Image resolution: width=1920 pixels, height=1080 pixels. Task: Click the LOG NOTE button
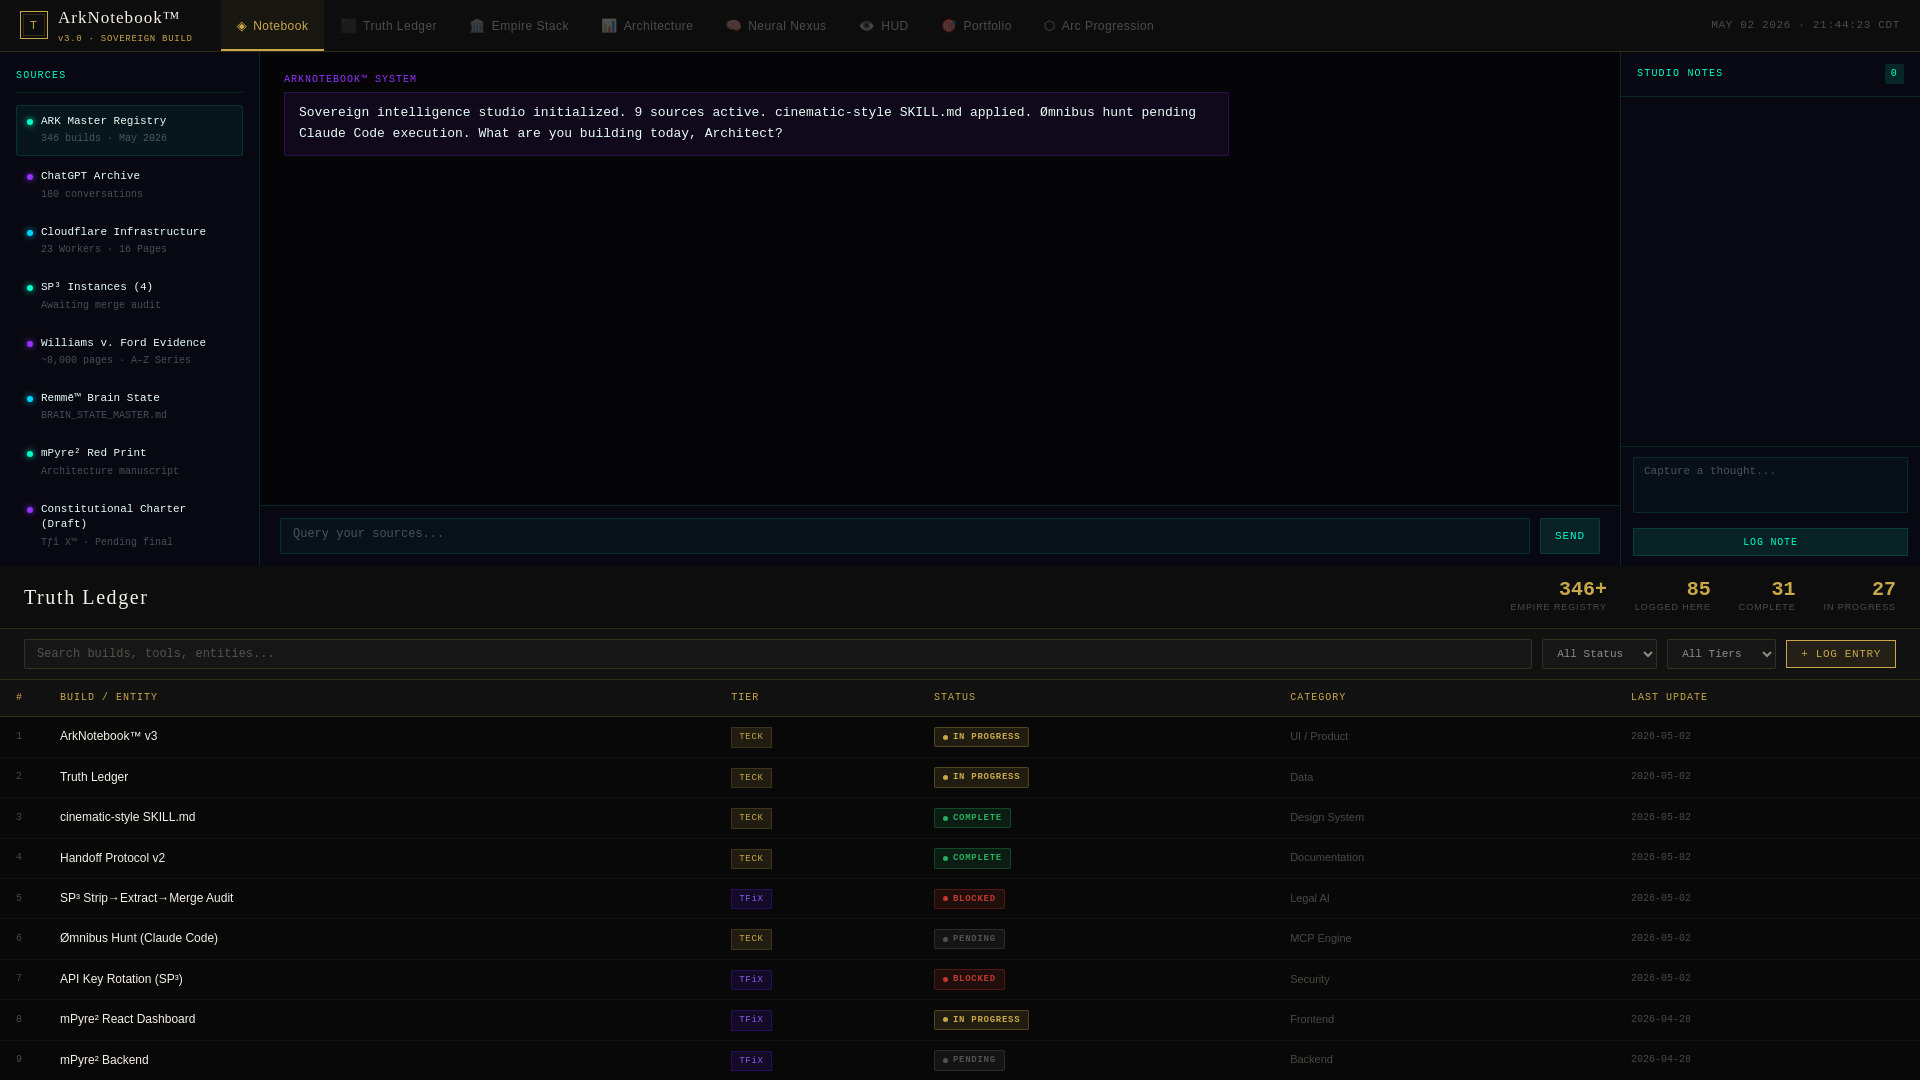point(1770,542)
